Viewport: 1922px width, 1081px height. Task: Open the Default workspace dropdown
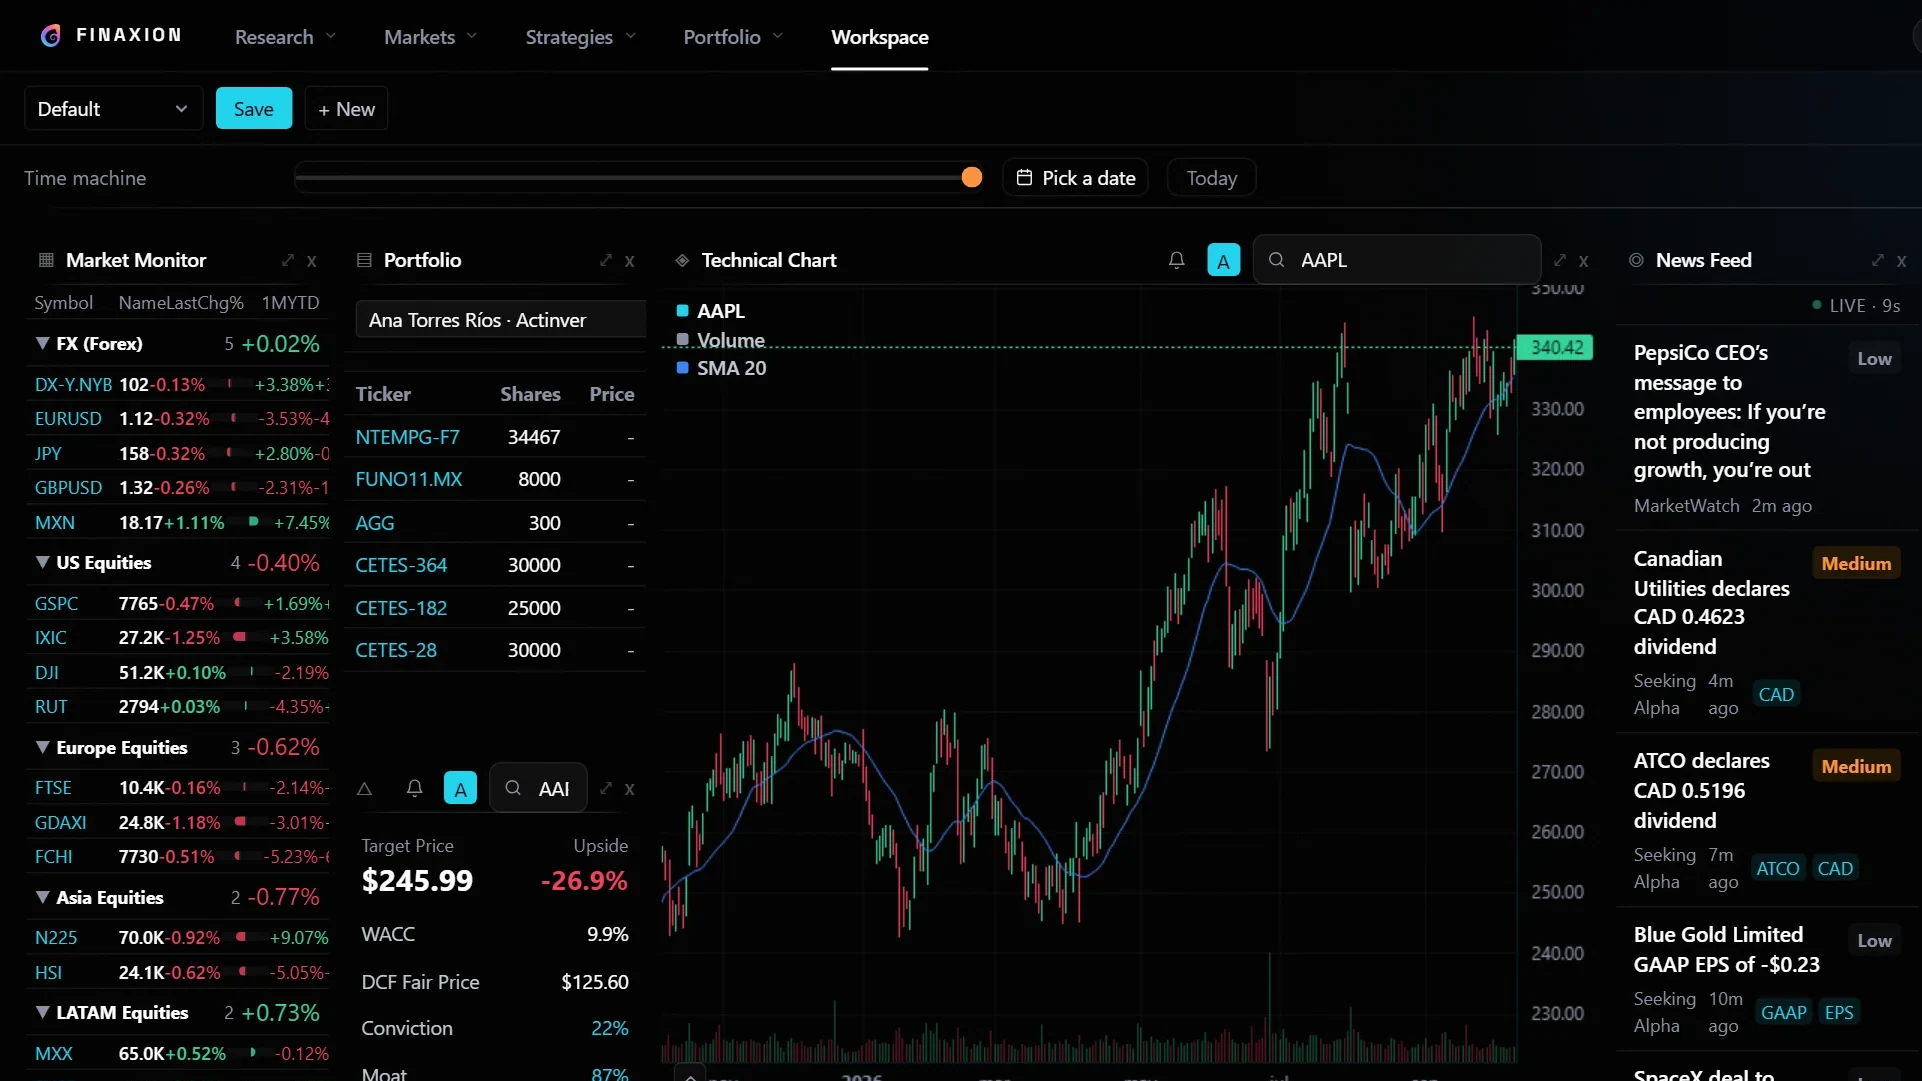(x=113, y=108)
